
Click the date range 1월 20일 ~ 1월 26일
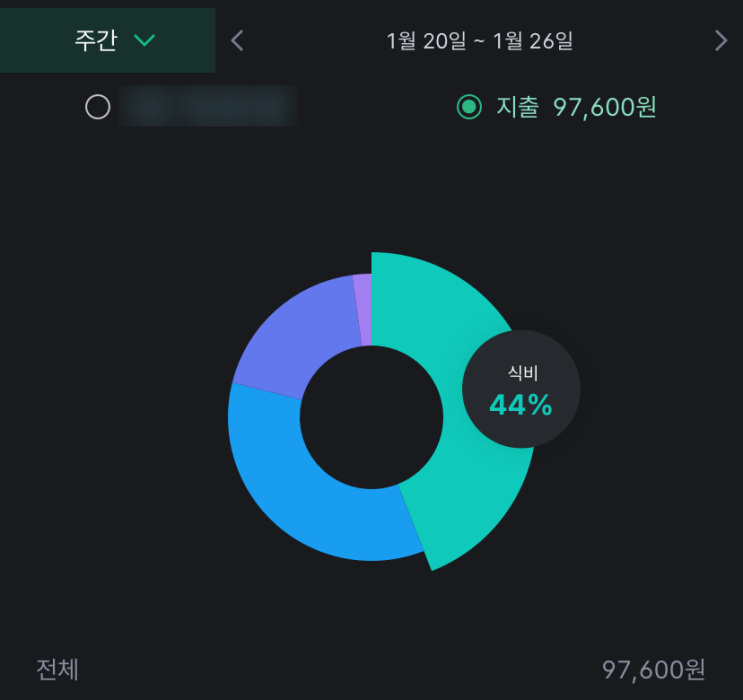(480, 41)
